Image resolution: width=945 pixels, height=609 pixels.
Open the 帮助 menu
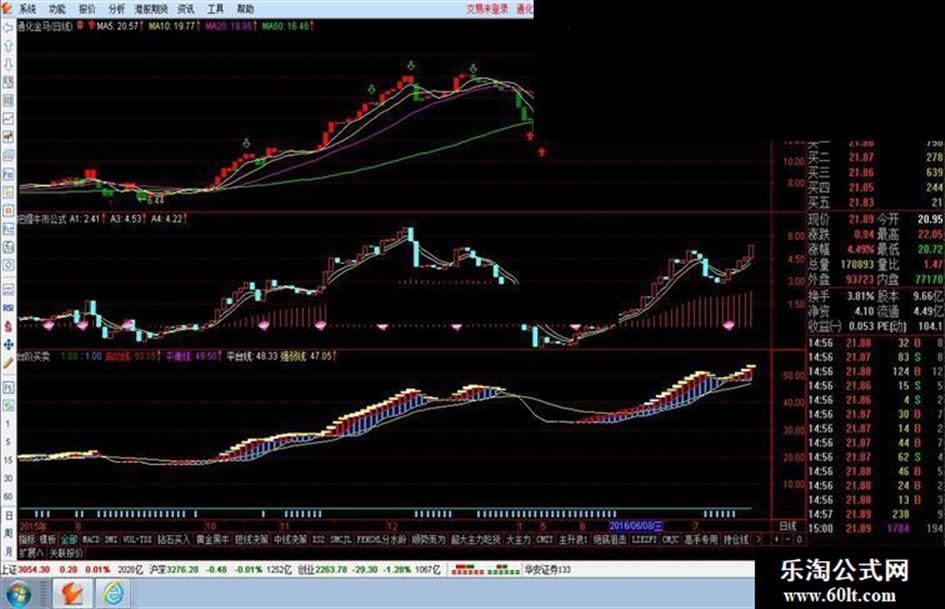click(x=245, y=8)
